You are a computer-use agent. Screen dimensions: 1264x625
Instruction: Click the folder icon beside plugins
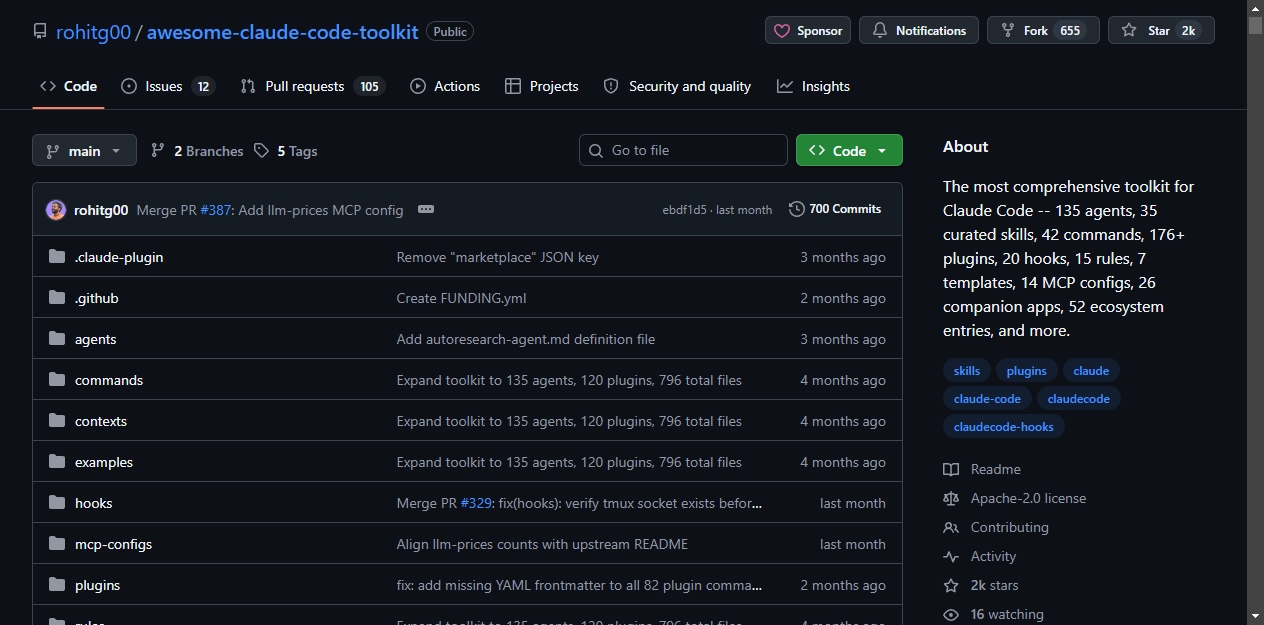[x=57, y=585]
